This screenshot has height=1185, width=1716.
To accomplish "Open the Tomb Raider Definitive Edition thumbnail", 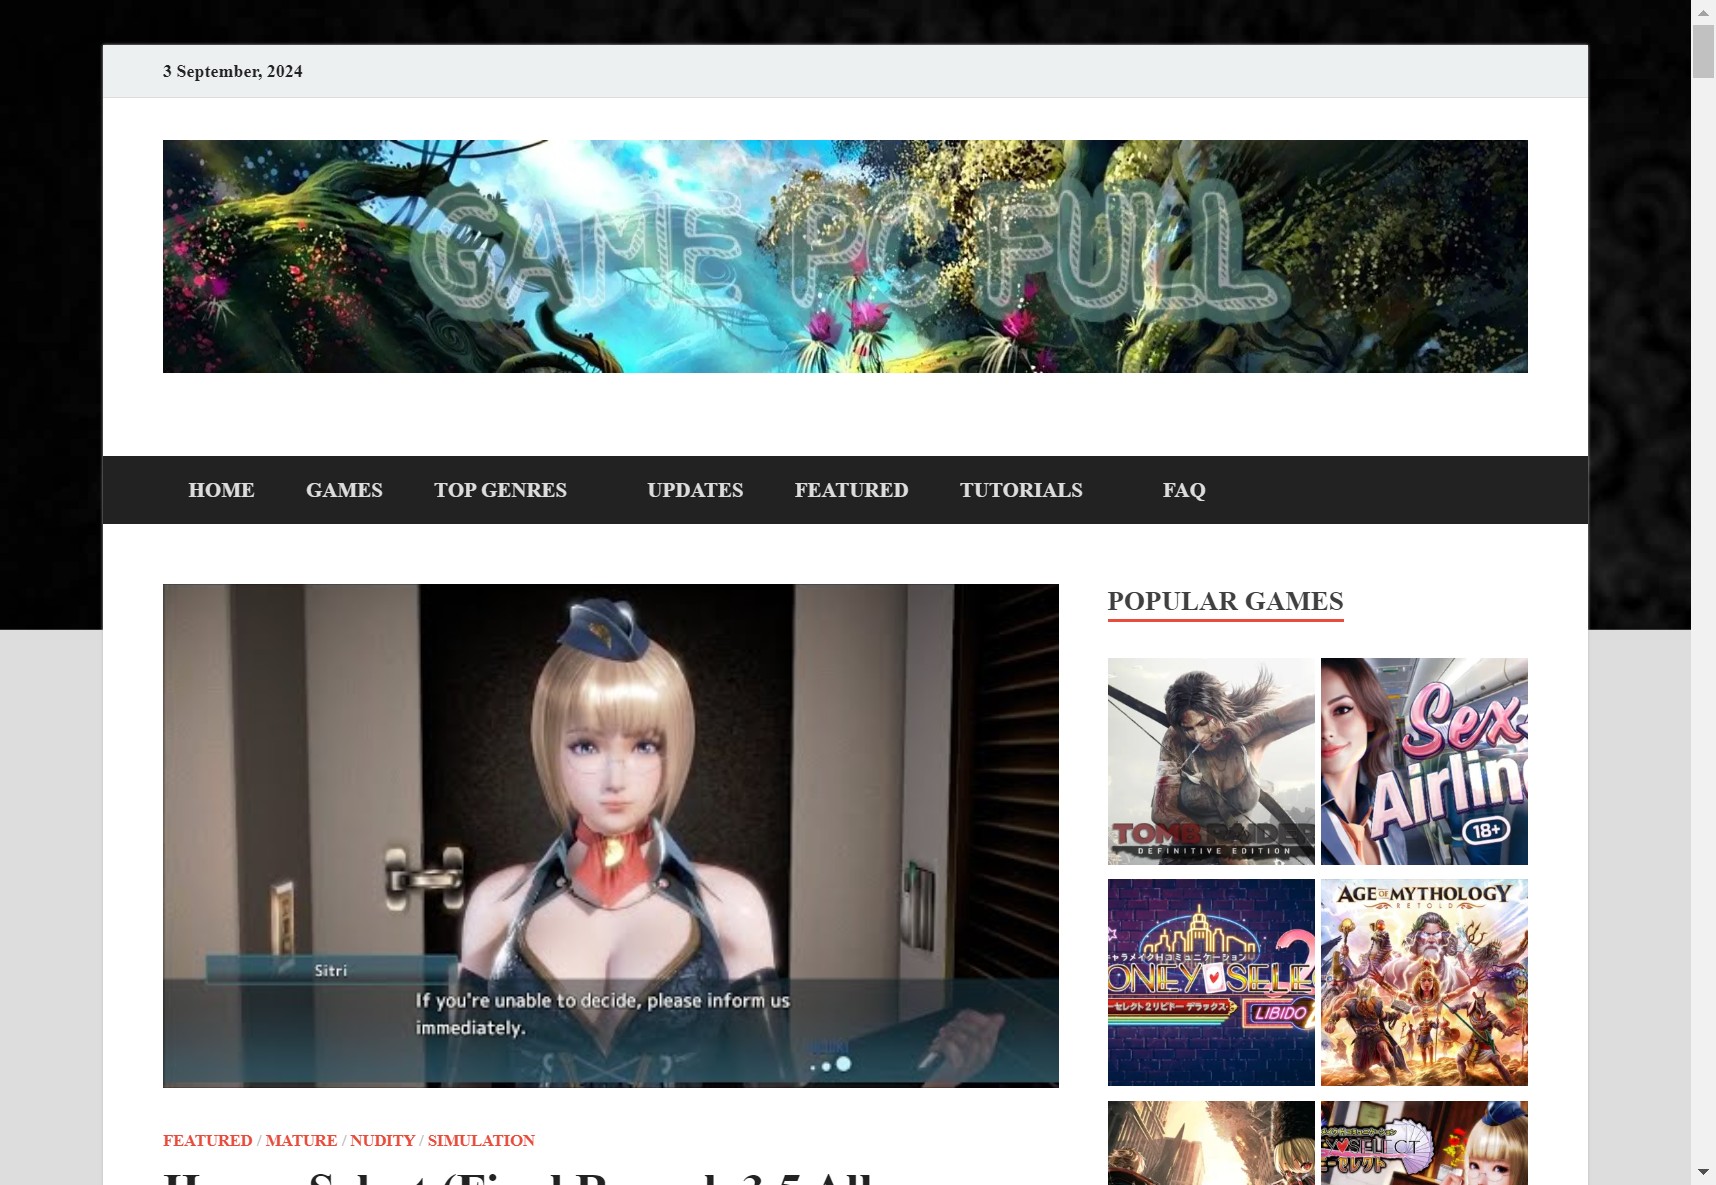I will pyautogui.click(x=1211, y=761).
